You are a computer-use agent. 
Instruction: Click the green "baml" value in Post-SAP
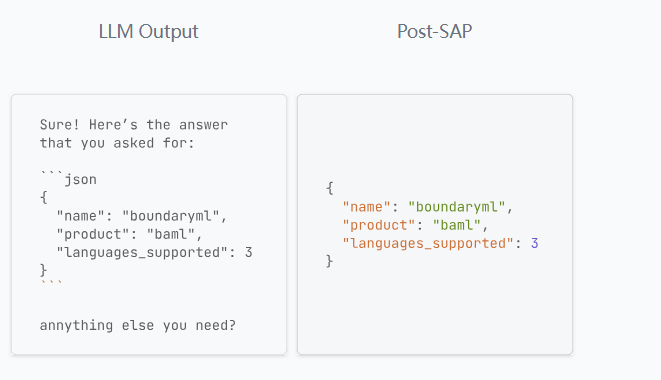(x=457, y=225)
